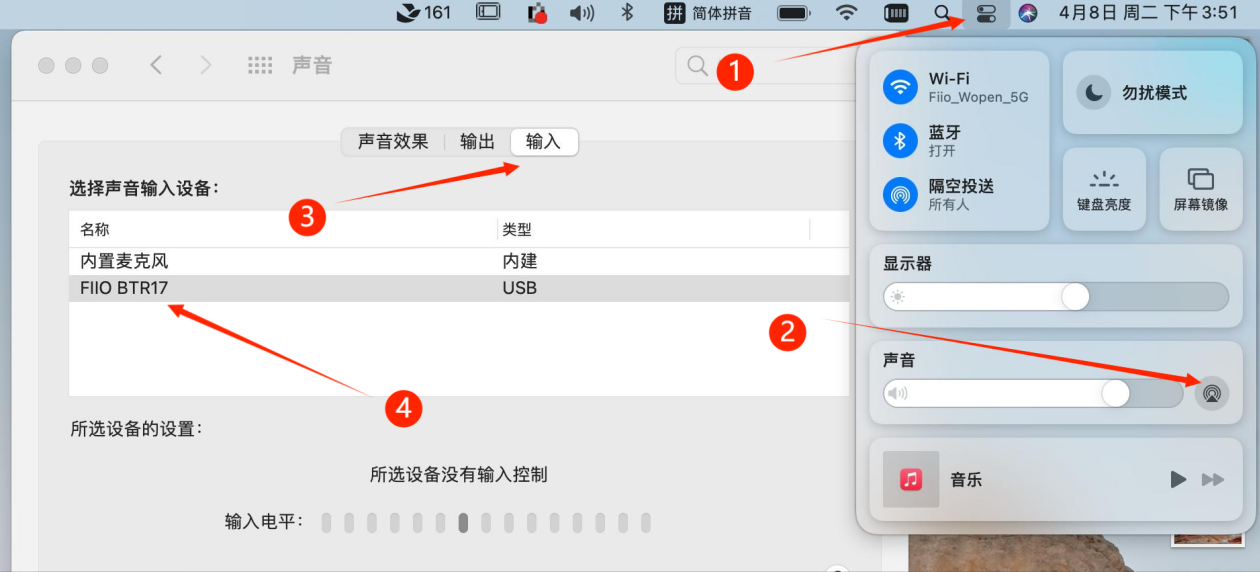Open Siri from the menu bar
1260x572 pixels.
coord(1028,13)
